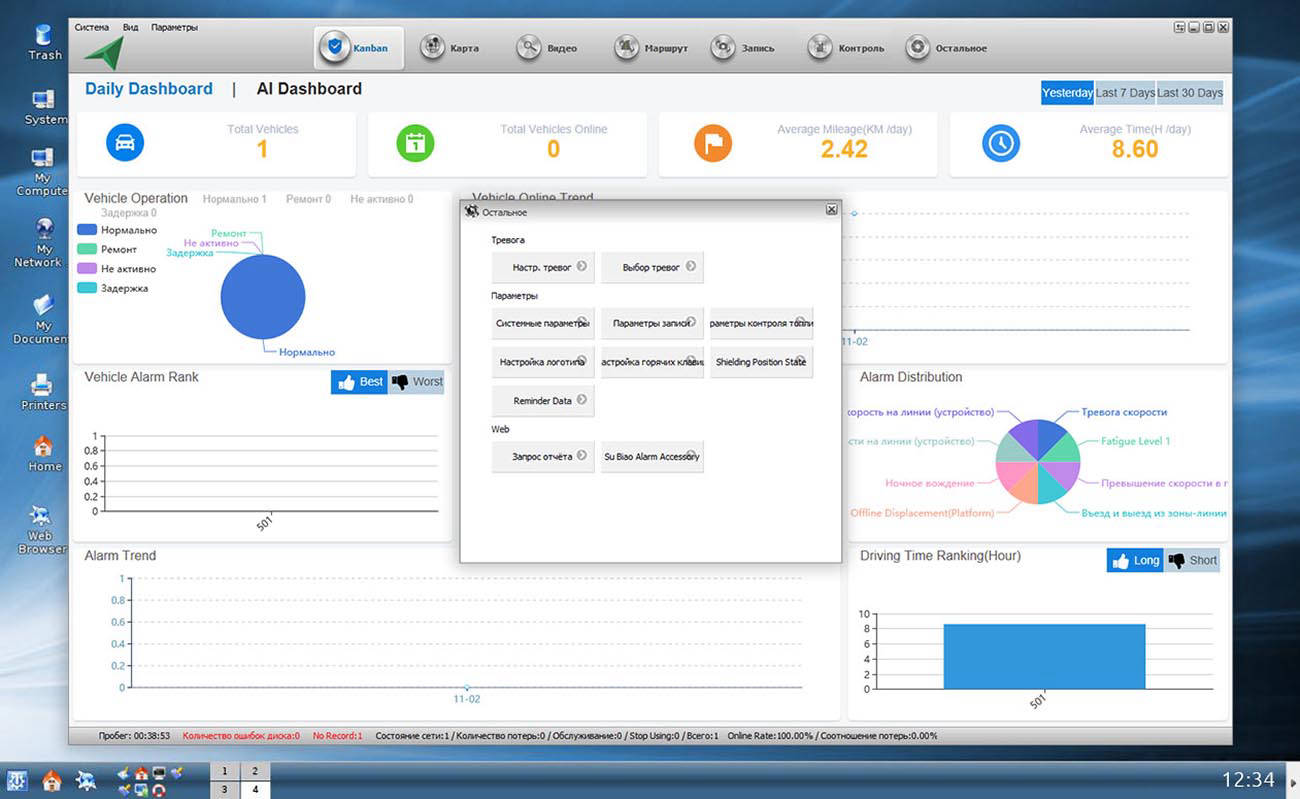Click the Last 7 Days button
This screenshot has width=1300, height=799.
(x=1125, y=93)
